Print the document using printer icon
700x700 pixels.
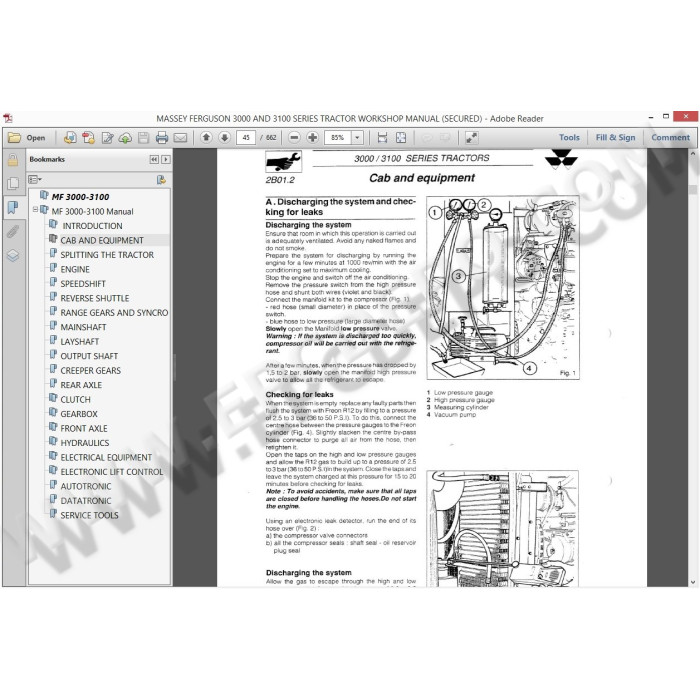162,138
